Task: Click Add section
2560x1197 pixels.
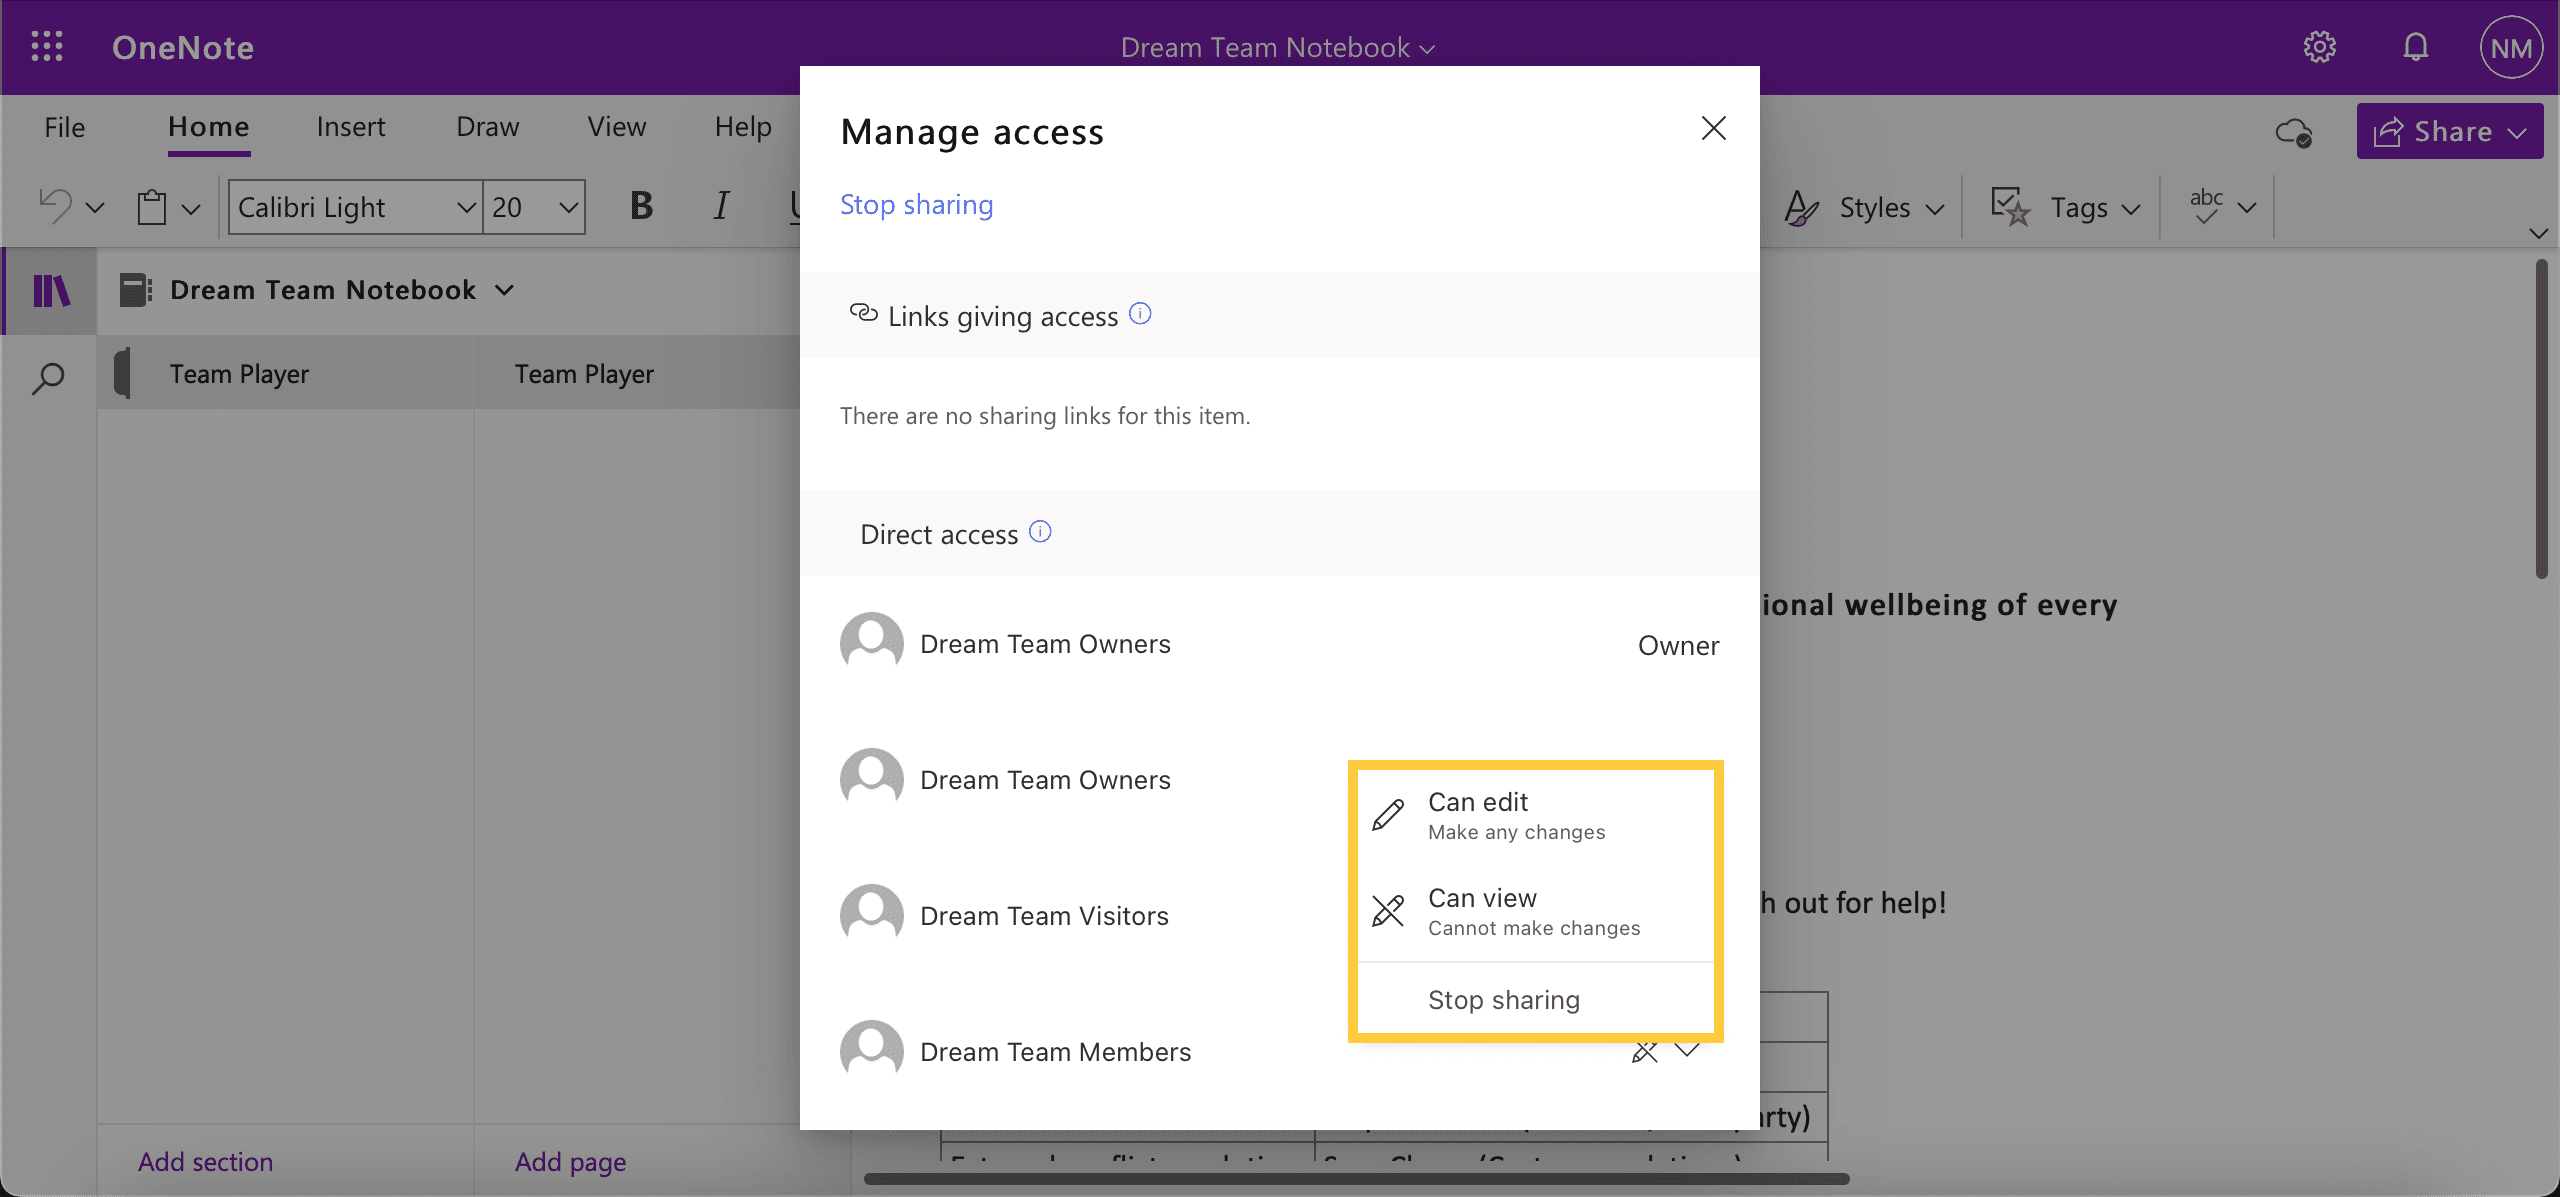Action: pos(206,1162)
